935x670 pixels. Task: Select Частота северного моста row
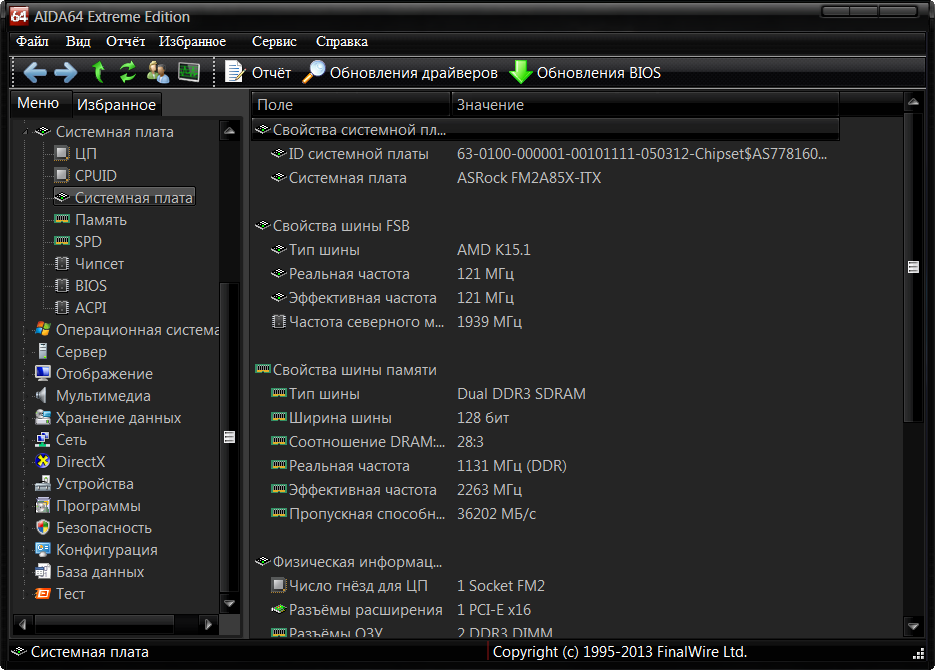click(546, 322)
